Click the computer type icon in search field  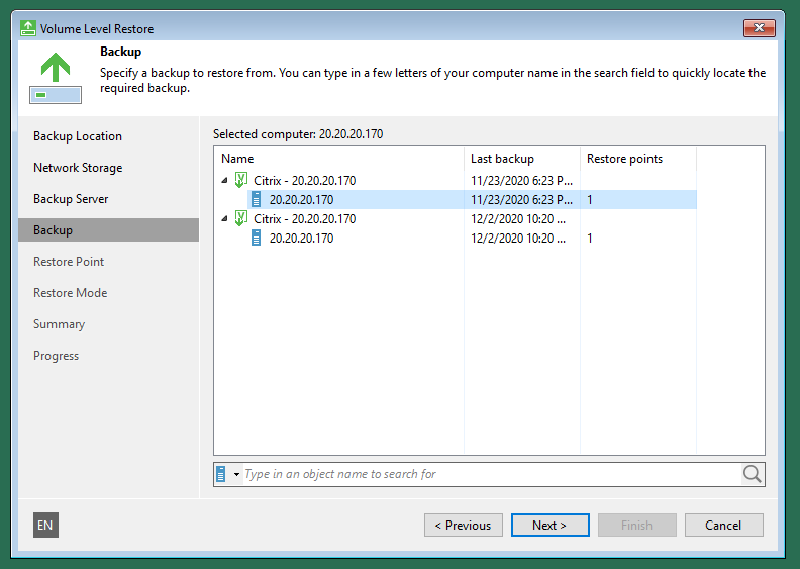(221, 474)
